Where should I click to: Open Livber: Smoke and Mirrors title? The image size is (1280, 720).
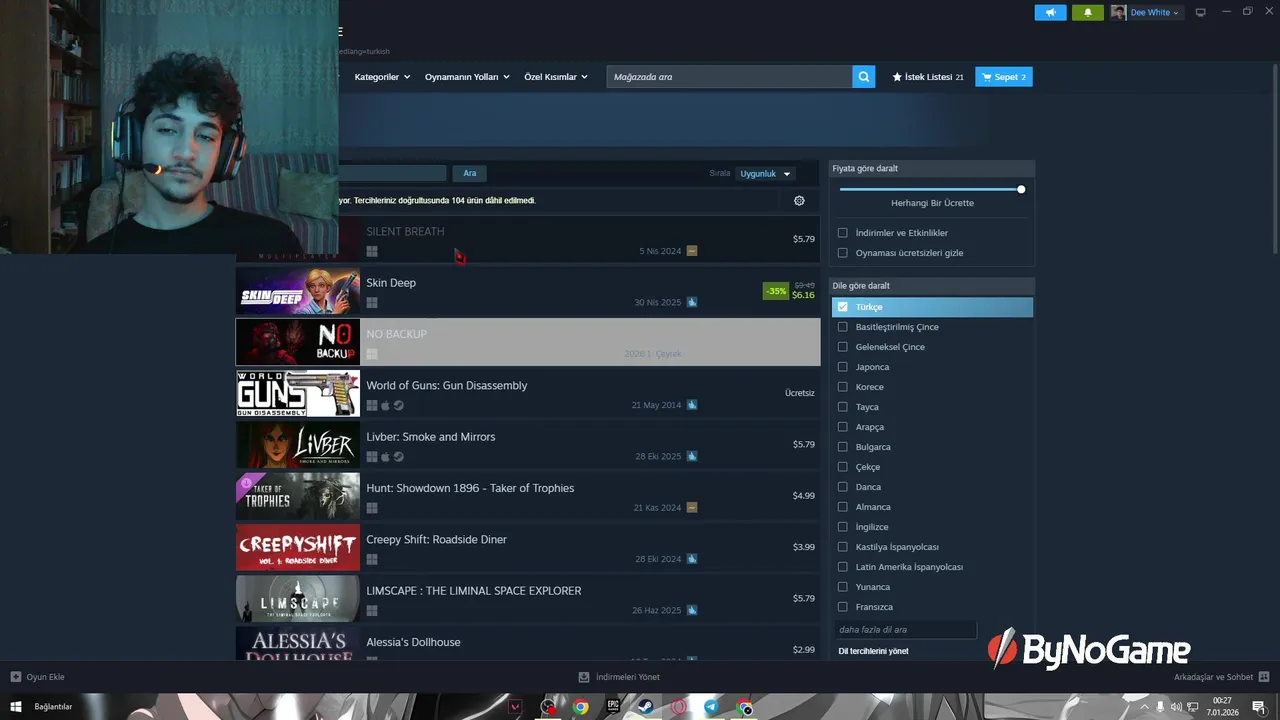(431, 437)
